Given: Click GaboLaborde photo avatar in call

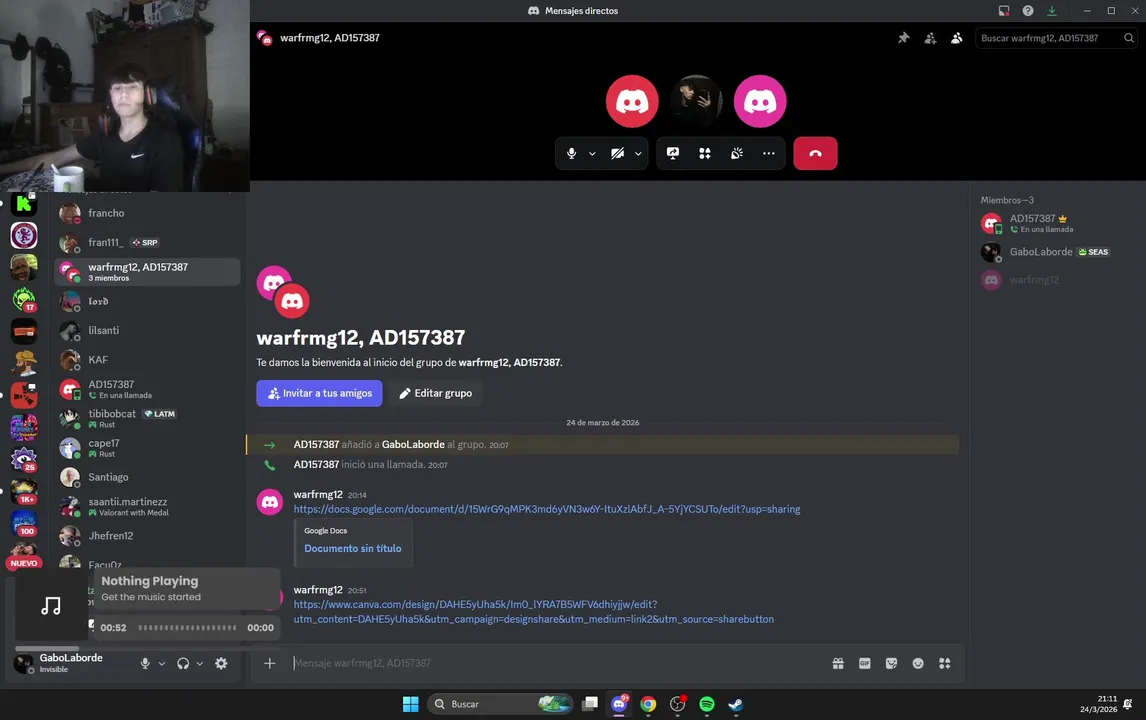Looking at the screenshot, I should pos(696,102).
